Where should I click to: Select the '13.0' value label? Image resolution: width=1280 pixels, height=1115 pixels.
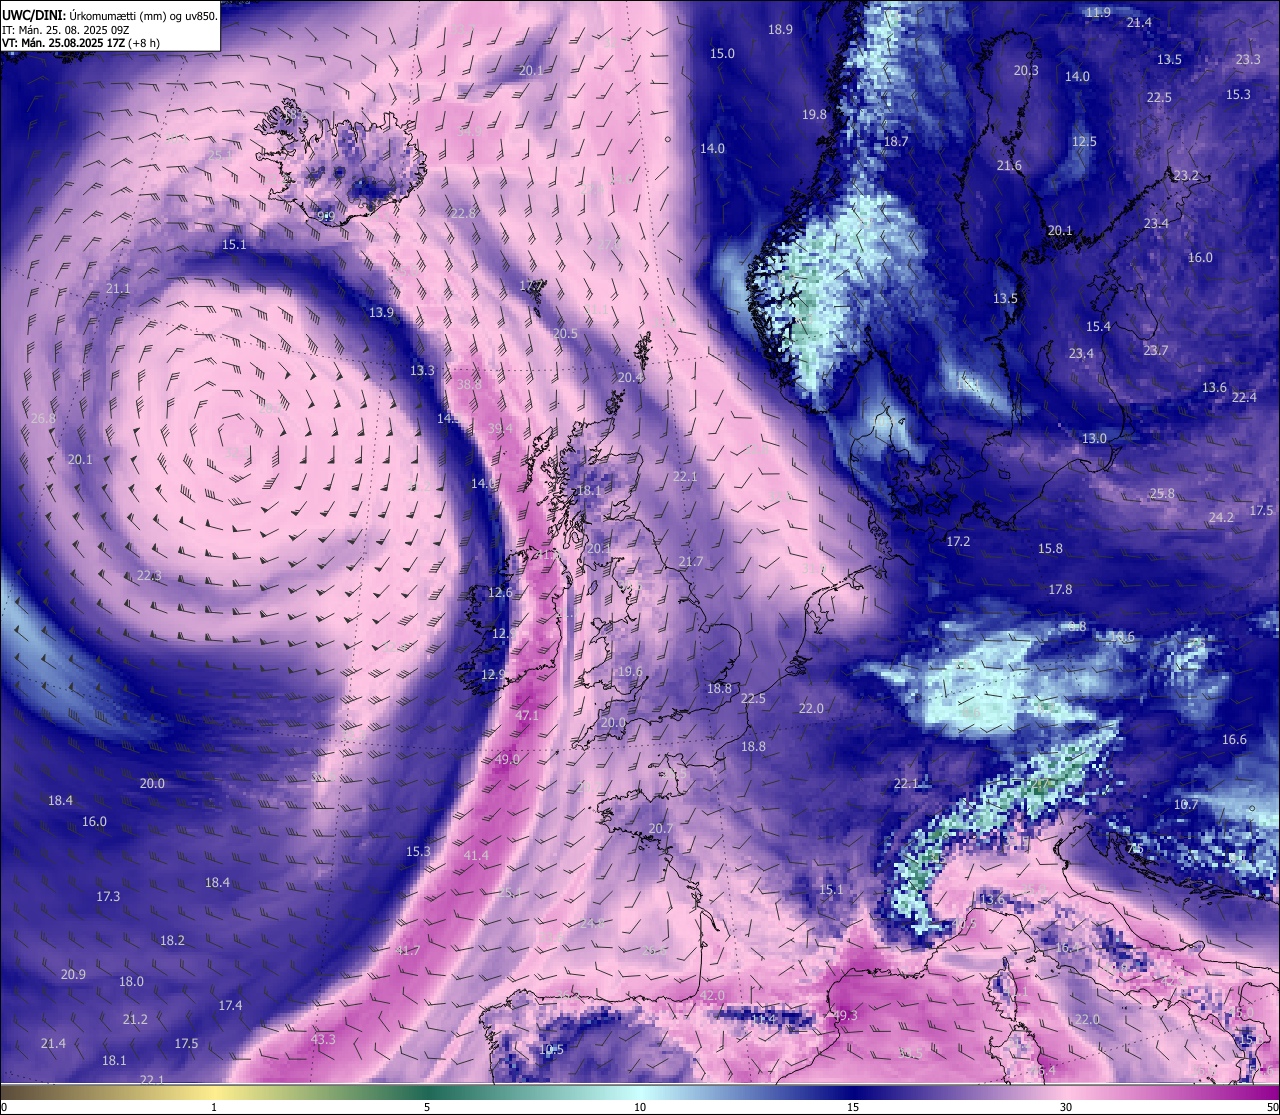[1094, 439]
